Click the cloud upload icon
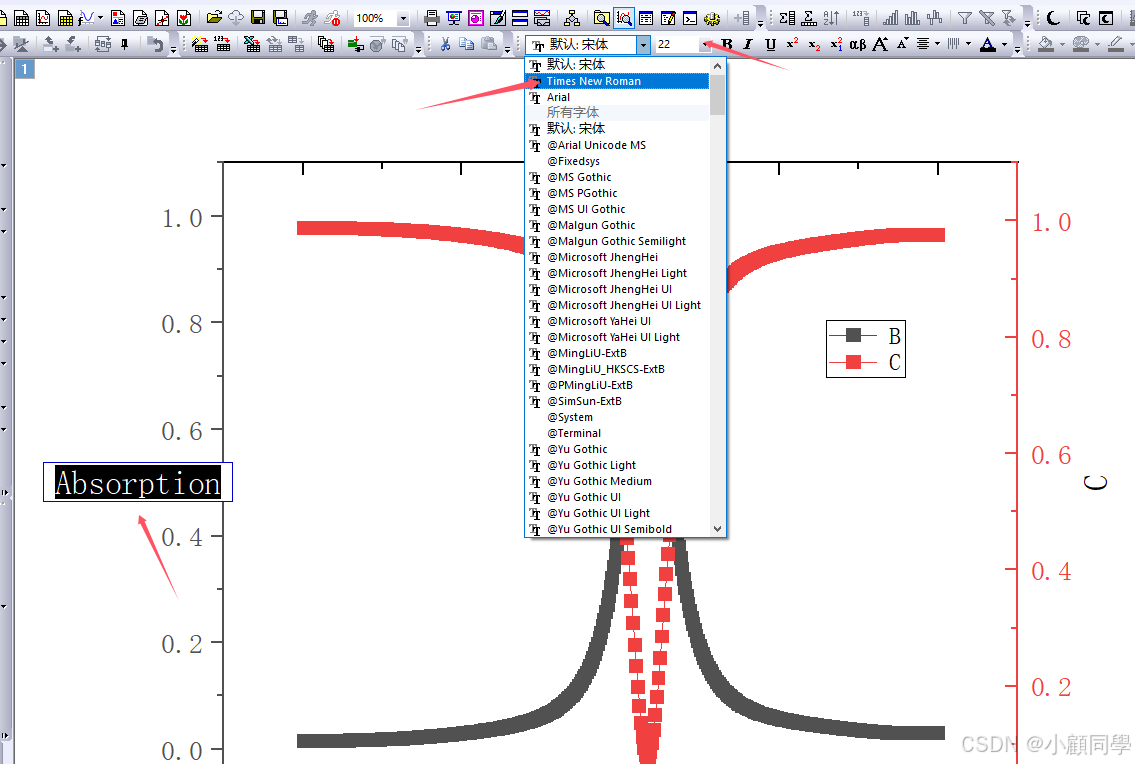The image size is (1135, 764). point(236,18)
